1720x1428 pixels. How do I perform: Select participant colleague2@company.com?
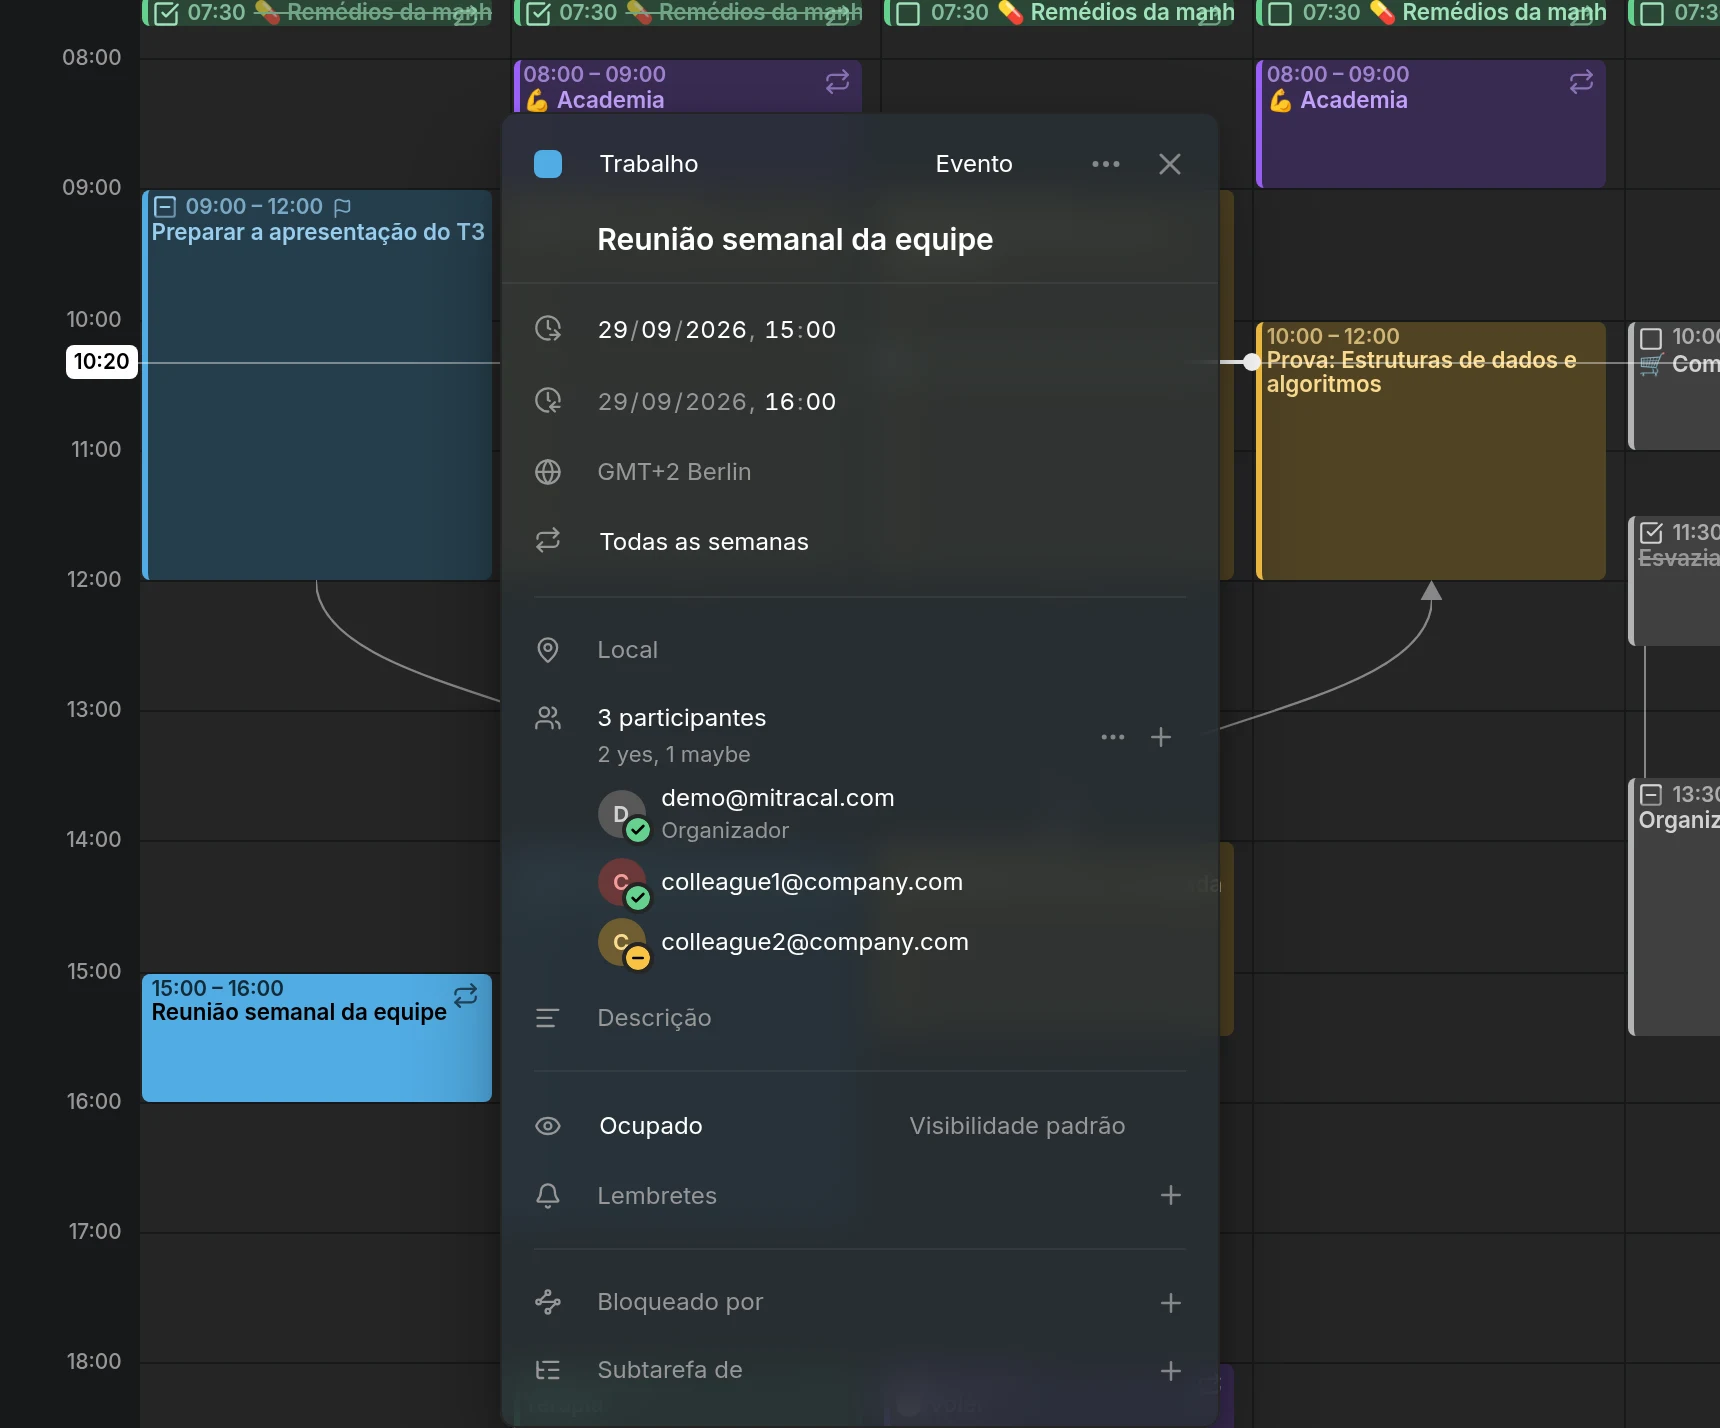pyautogui.click(x=783, y=942)
